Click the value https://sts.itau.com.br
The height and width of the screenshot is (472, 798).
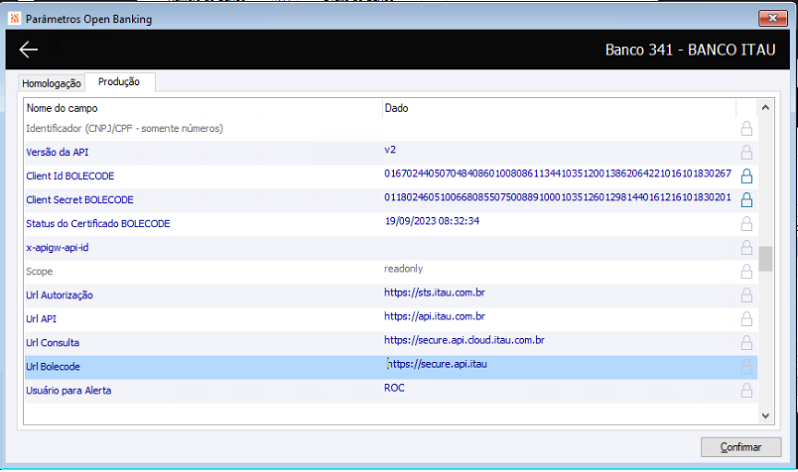[x=434, y=292]
